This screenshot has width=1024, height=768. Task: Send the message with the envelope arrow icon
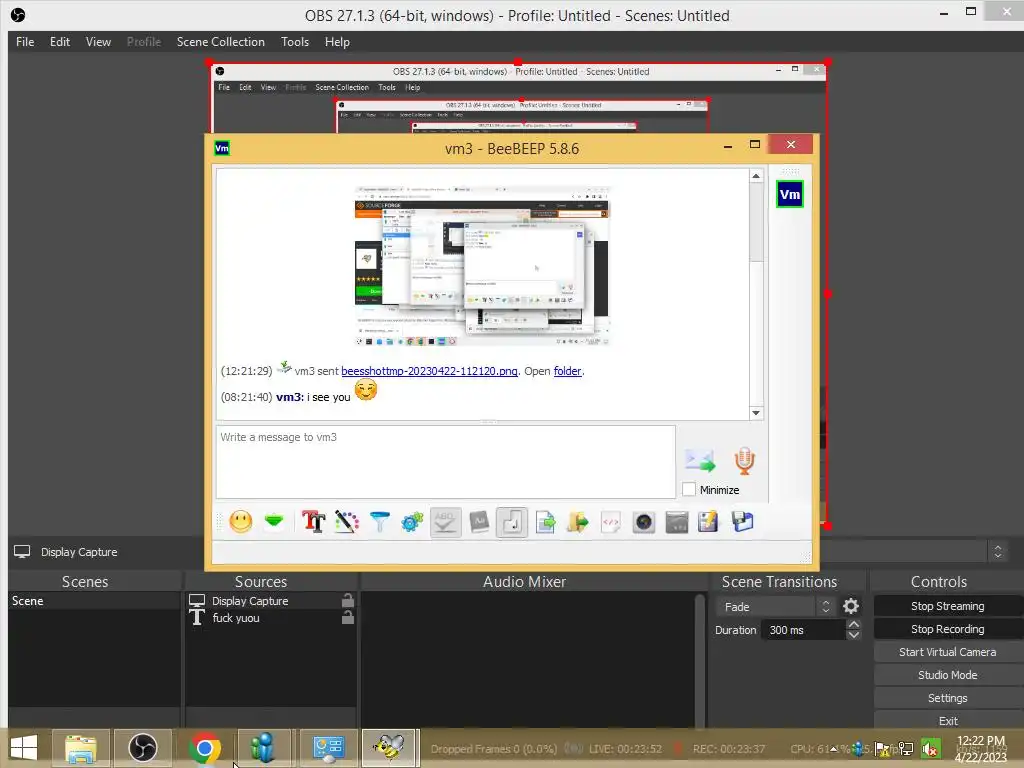pyautogui.click(x=700, y=460)
